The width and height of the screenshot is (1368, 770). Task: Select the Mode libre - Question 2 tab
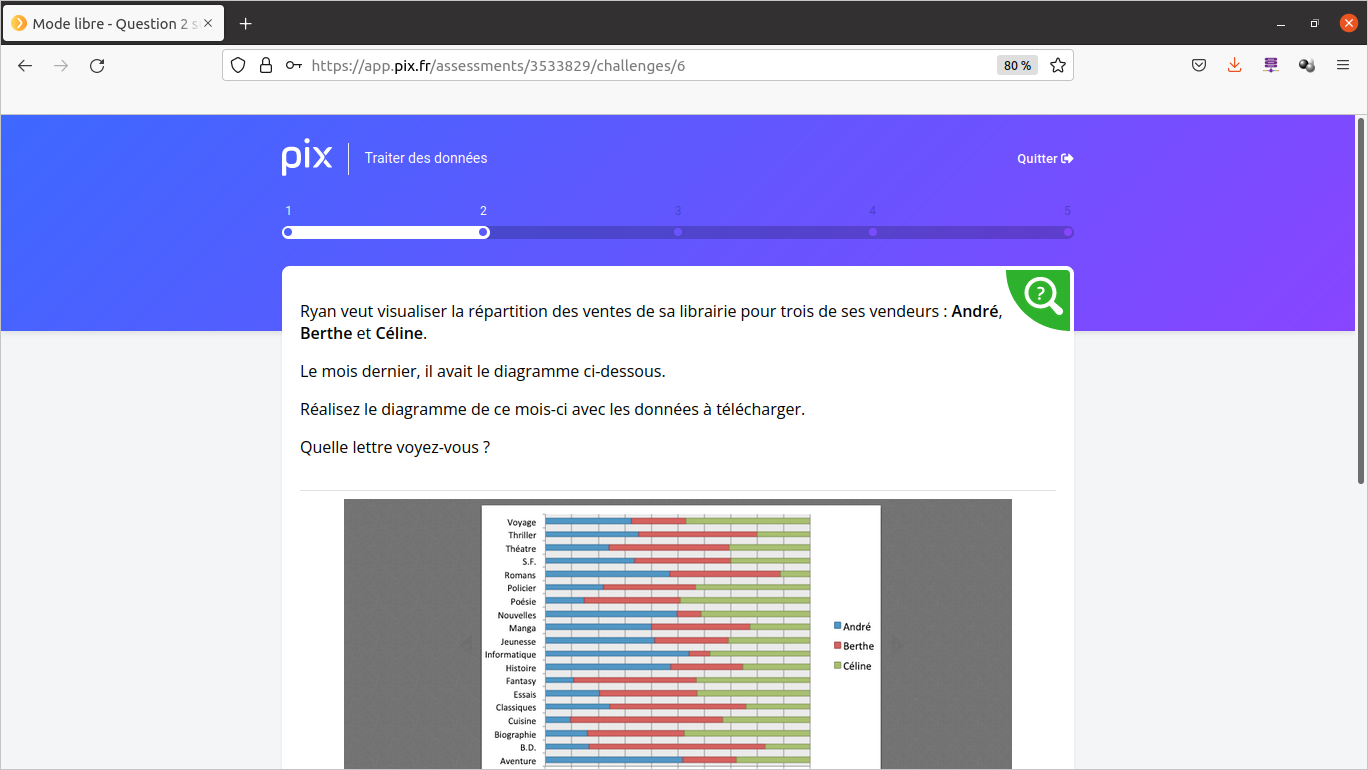pyautogui.click(x=112, y=24)
